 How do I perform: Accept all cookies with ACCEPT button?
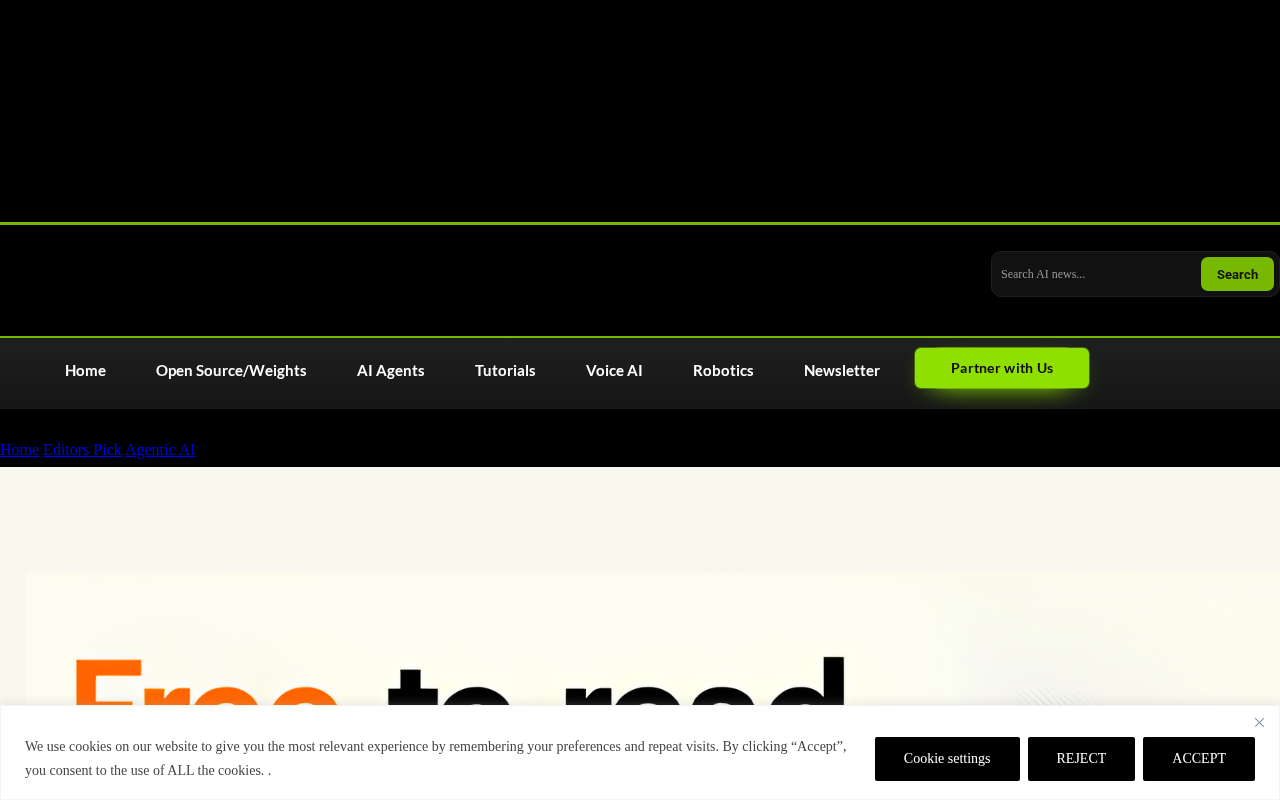coord(1199,759)
